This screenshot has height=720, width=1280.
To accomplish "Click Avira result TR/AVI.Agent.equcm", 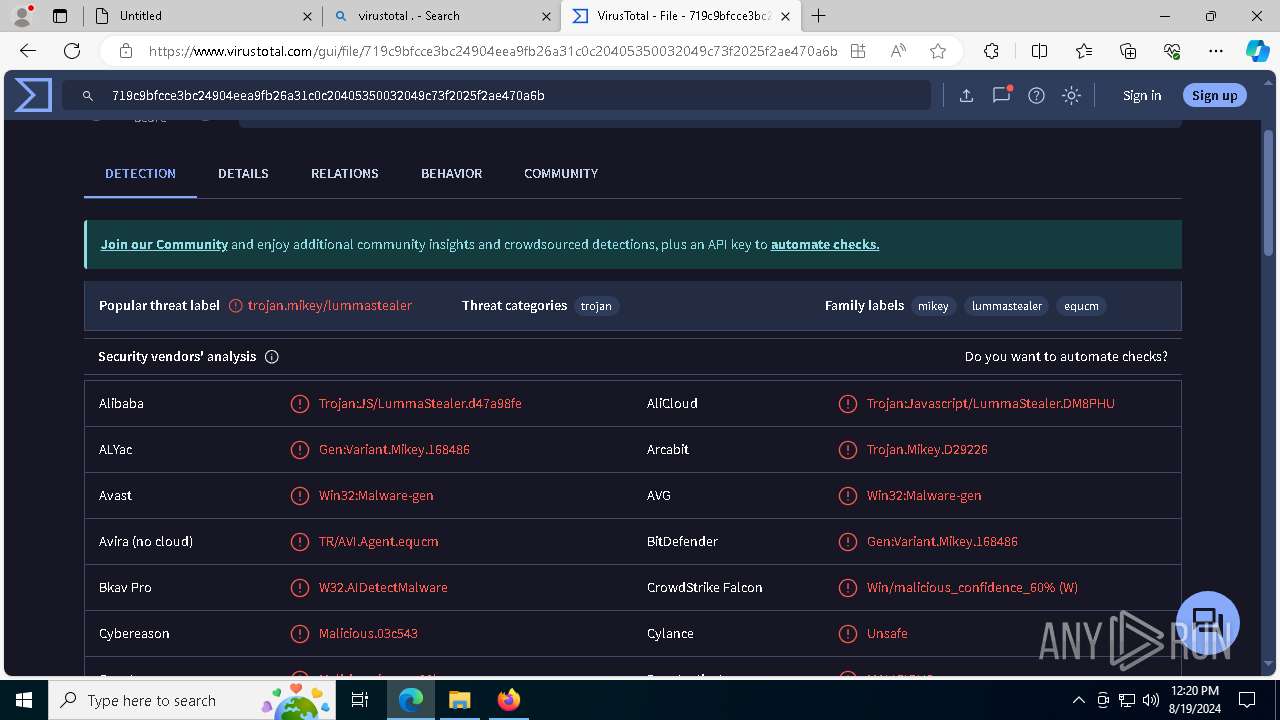I will tap(378, 542).
